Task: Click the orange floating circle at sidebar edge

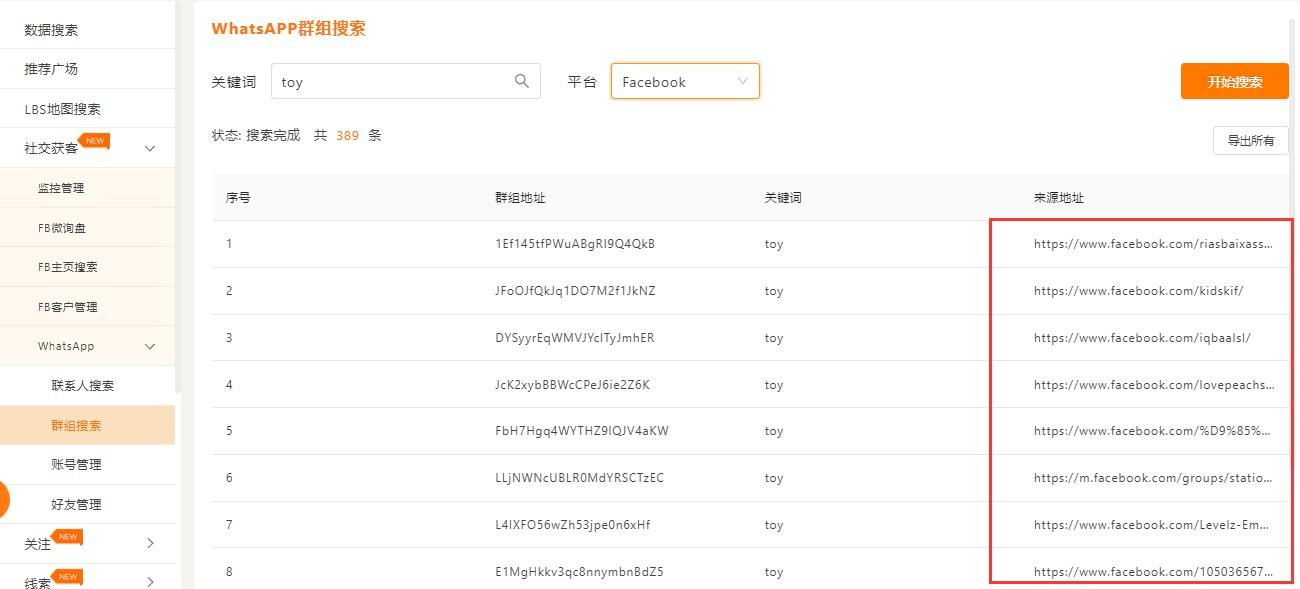Action: (4, 500)
